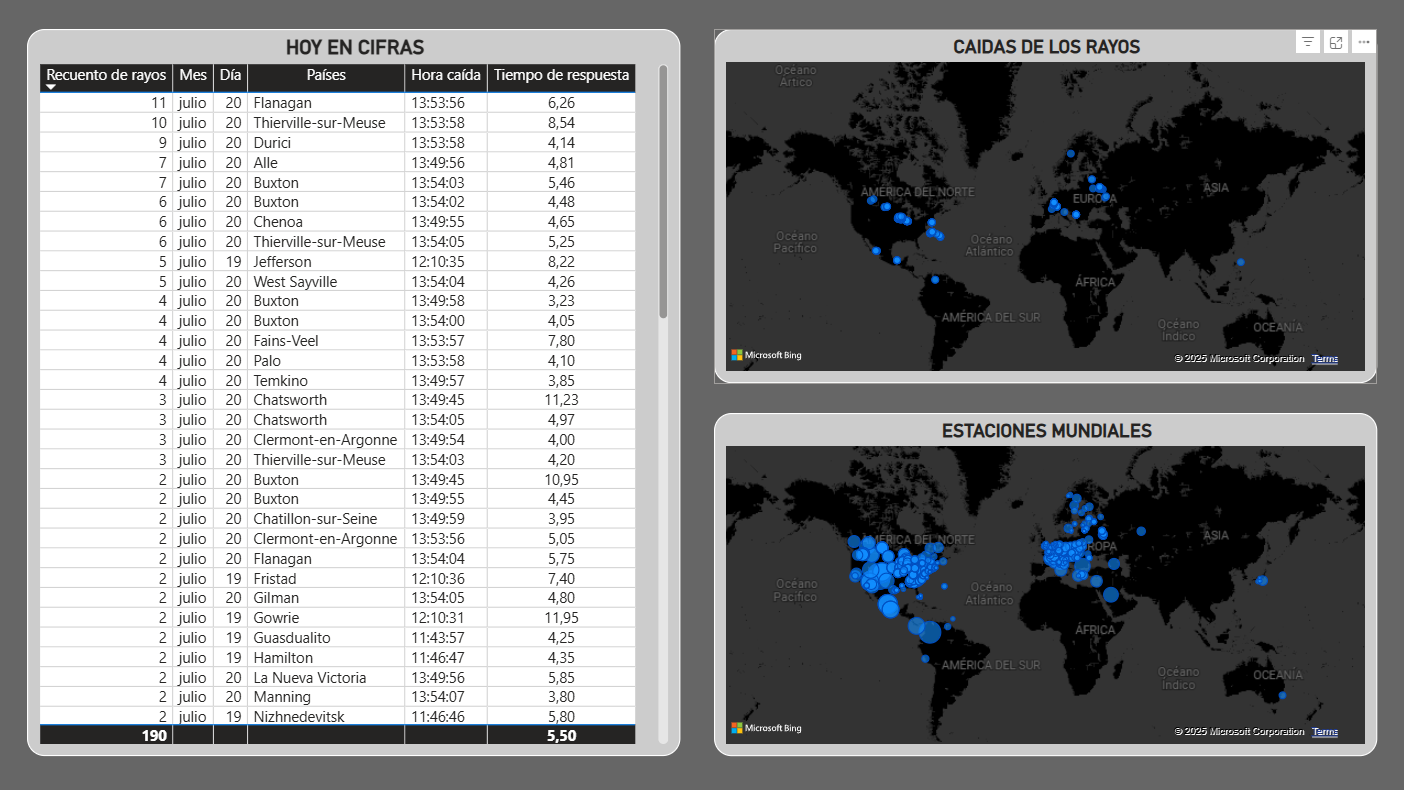Open Terms link in Caidas de los Rayos map

pyautogui.click(x=1325, y=359)
